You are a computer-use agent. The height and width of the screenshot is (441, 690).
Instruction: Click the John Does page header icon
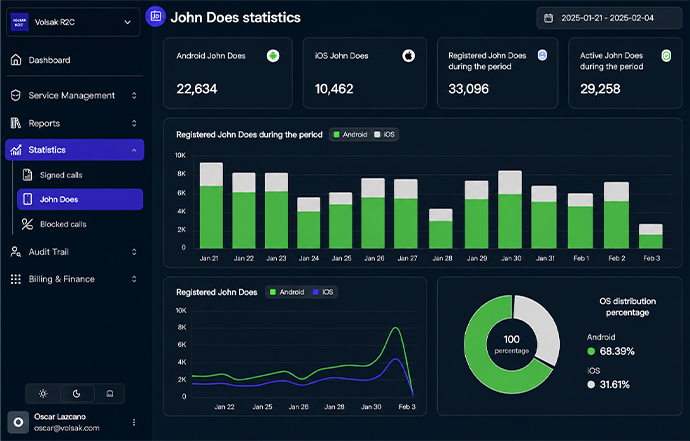(x=155, y=16)
